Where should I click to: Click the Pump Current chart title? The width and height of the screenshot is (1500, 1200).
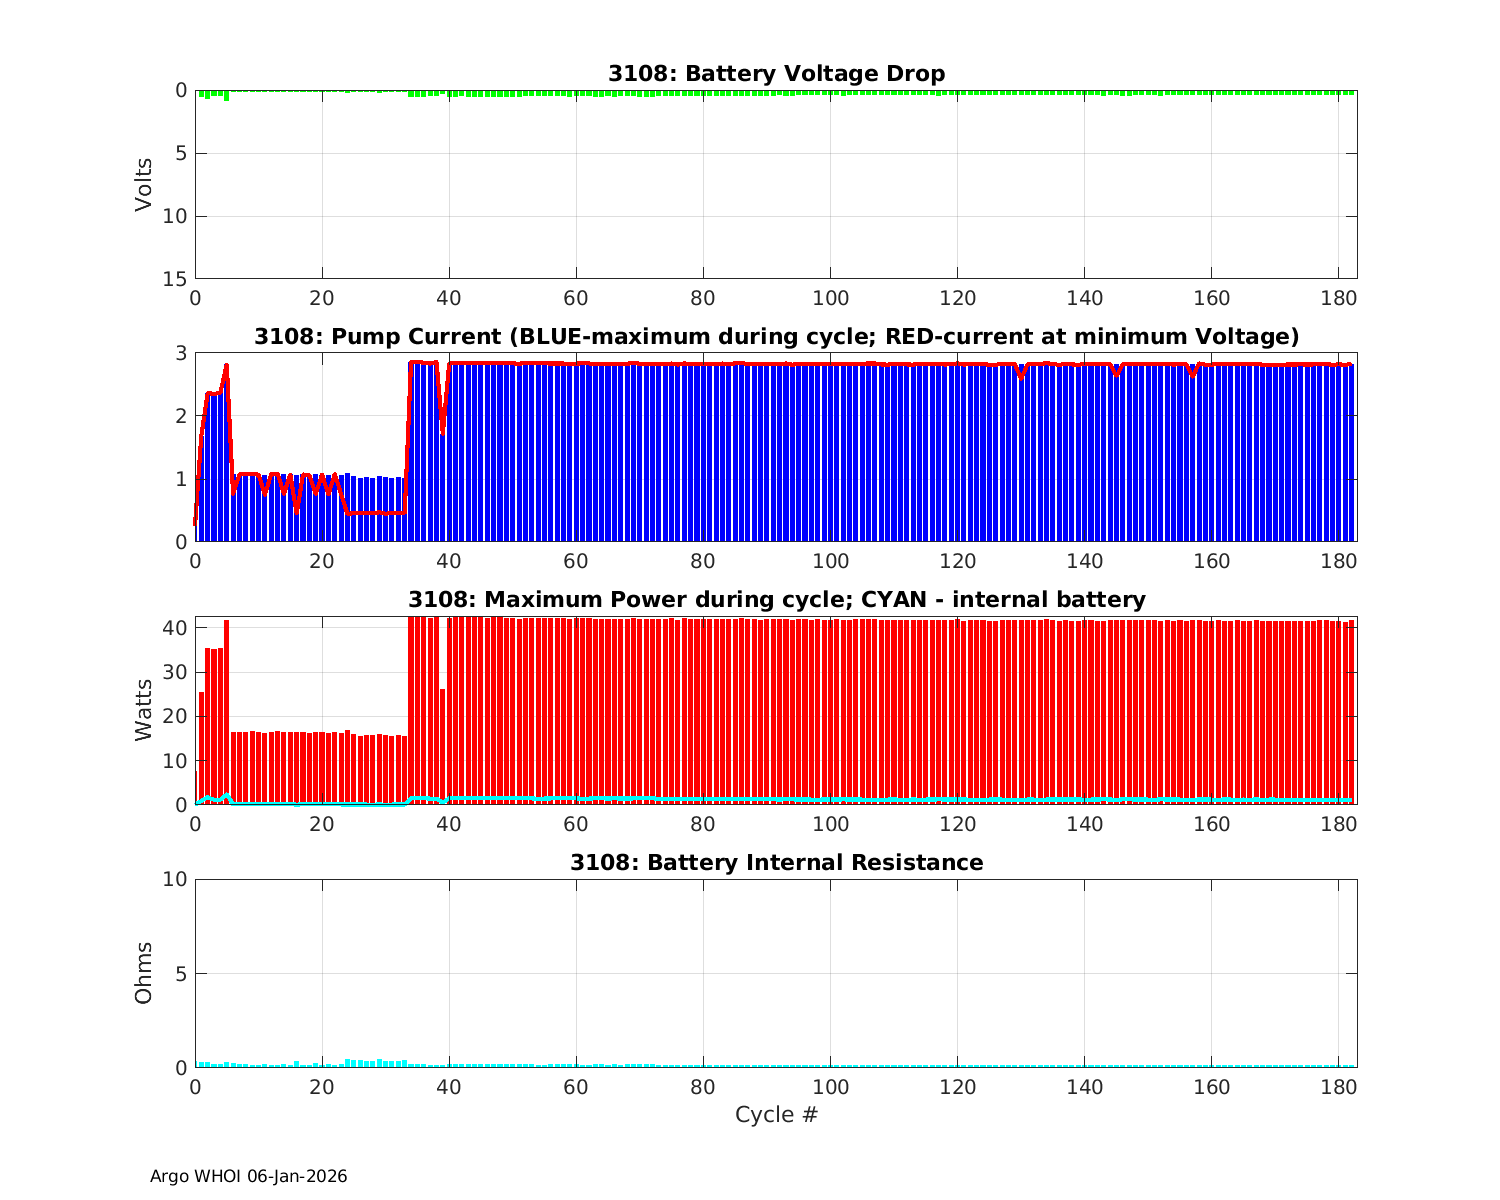[776, 337]
